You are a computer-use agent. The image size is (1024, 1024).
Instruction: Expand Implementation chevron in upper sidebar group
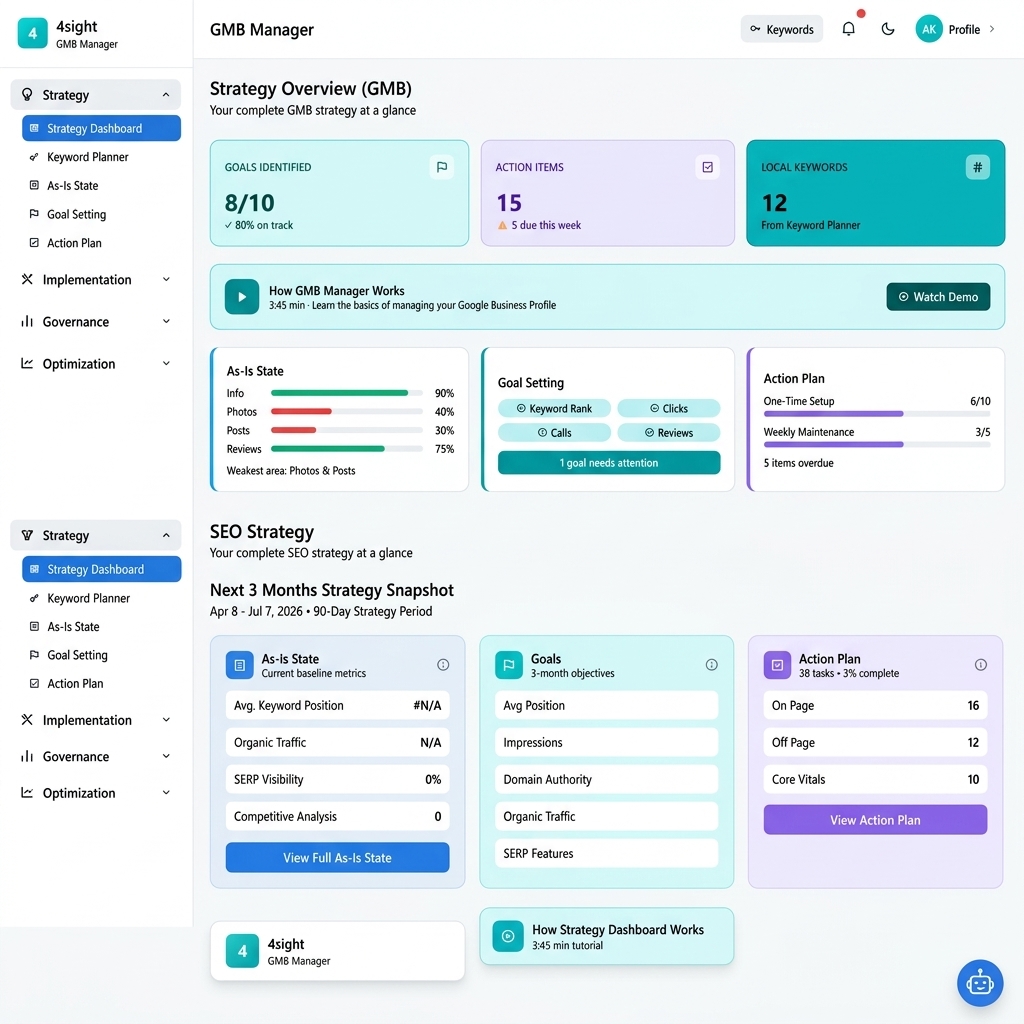pos(166,280)
